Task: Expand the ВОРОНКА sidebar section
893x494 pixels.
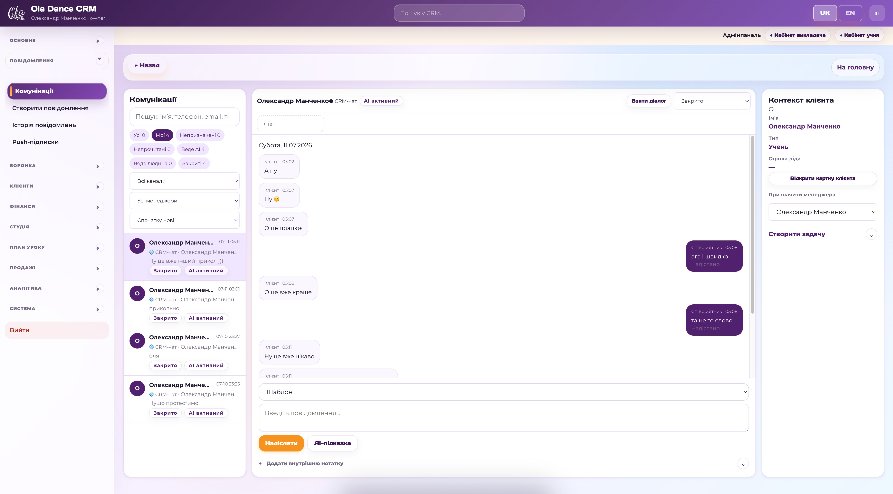Action: (55, 166)
